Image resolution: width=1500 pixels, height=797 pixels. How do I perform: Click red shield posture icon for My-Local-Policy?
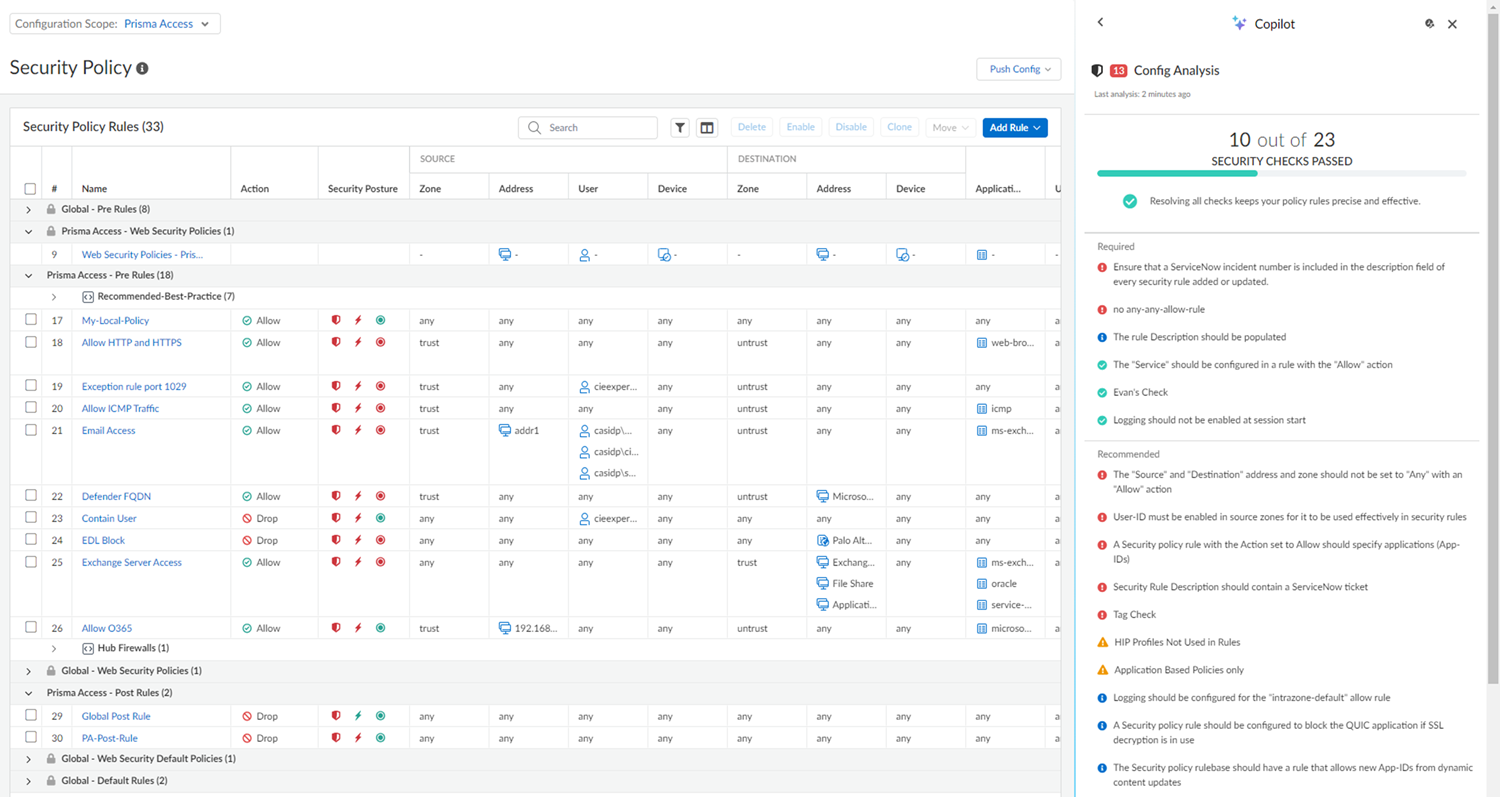pyautogui.click(x=336, y=321)
